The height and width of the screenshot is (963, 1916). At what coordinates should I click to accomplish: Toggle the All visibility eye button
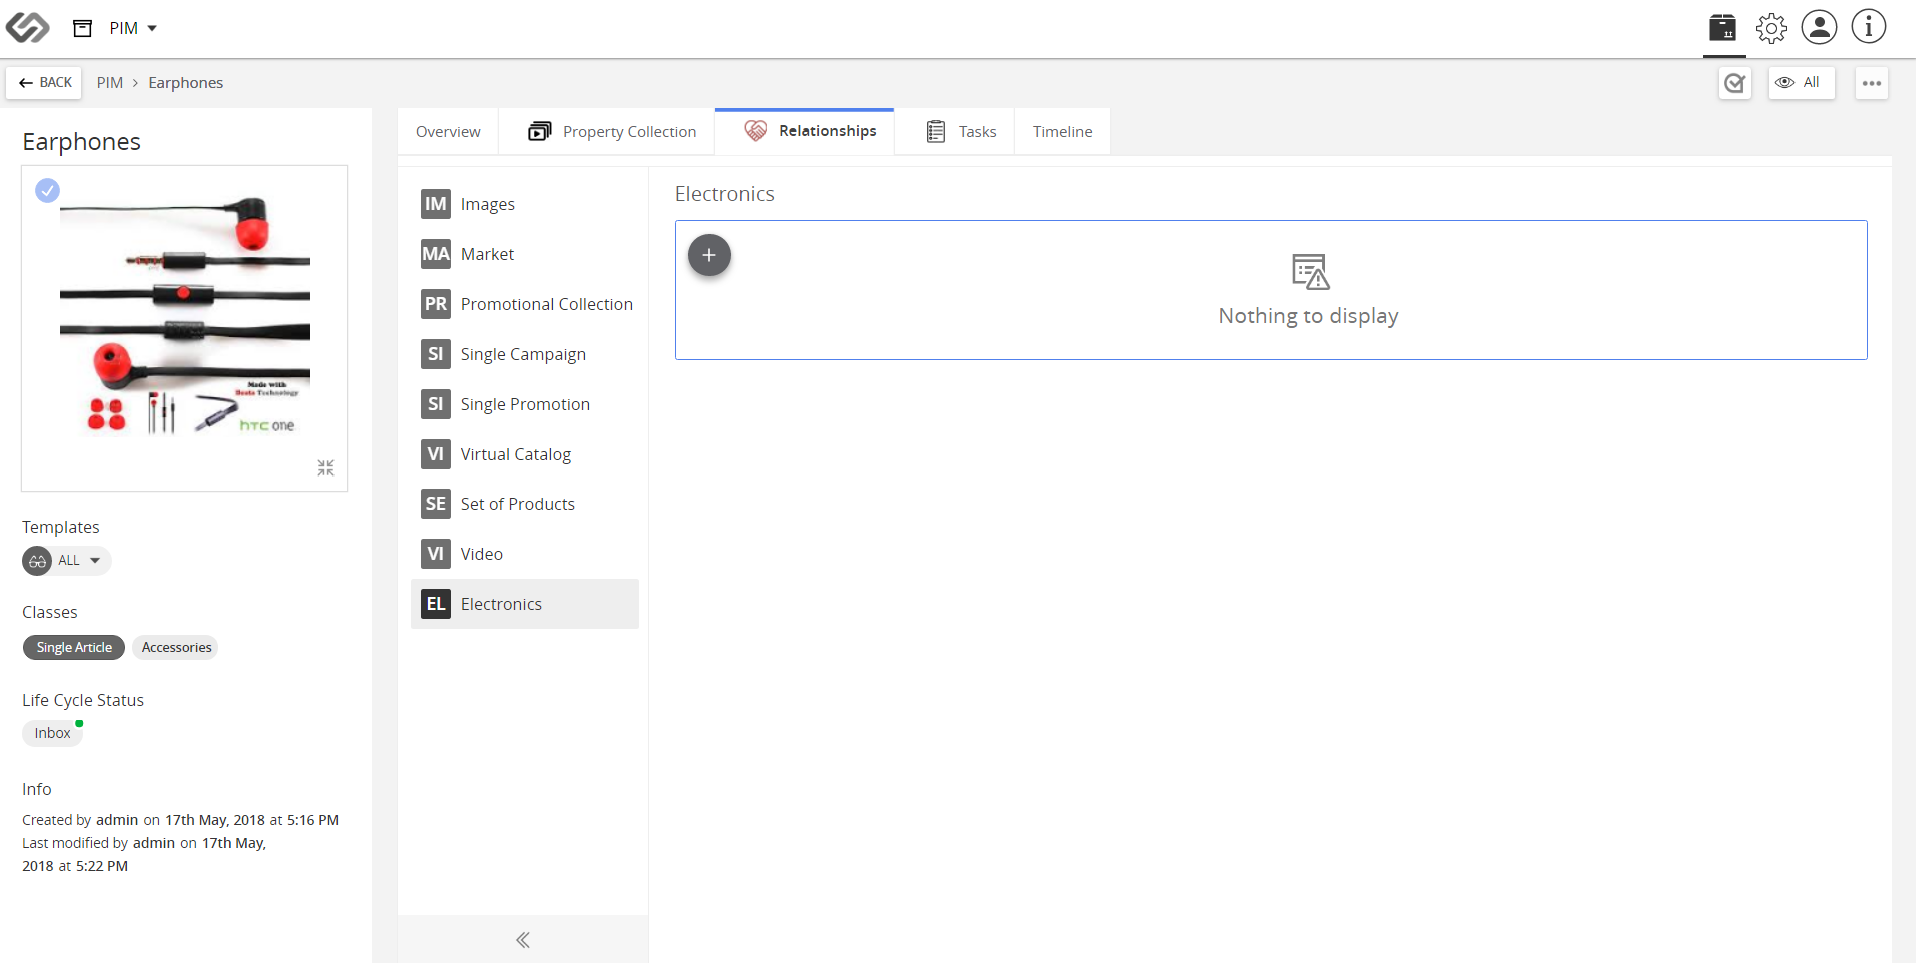point(1801,83)
